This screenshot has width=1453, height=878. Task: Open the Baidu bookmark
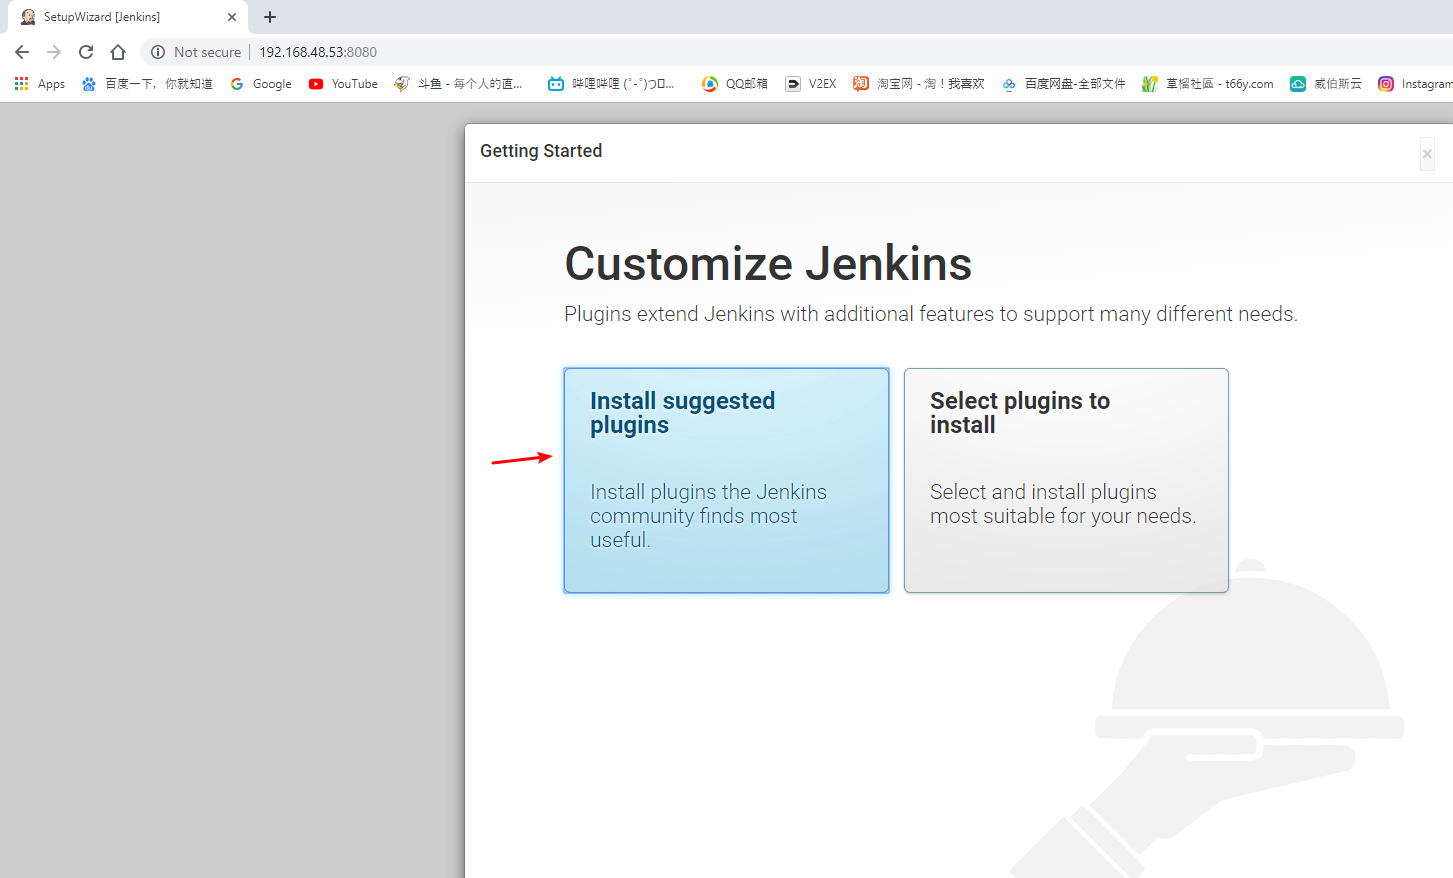click(x=147, y=84)
